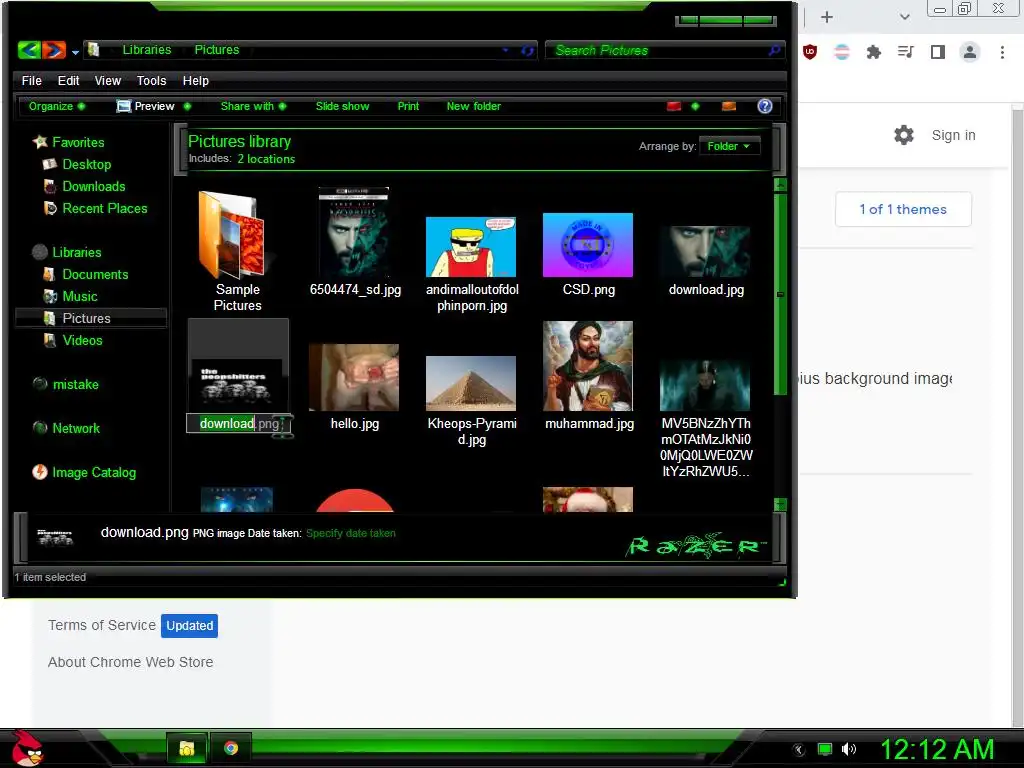Select the Sample Pictures folder

tap(238, 251)
